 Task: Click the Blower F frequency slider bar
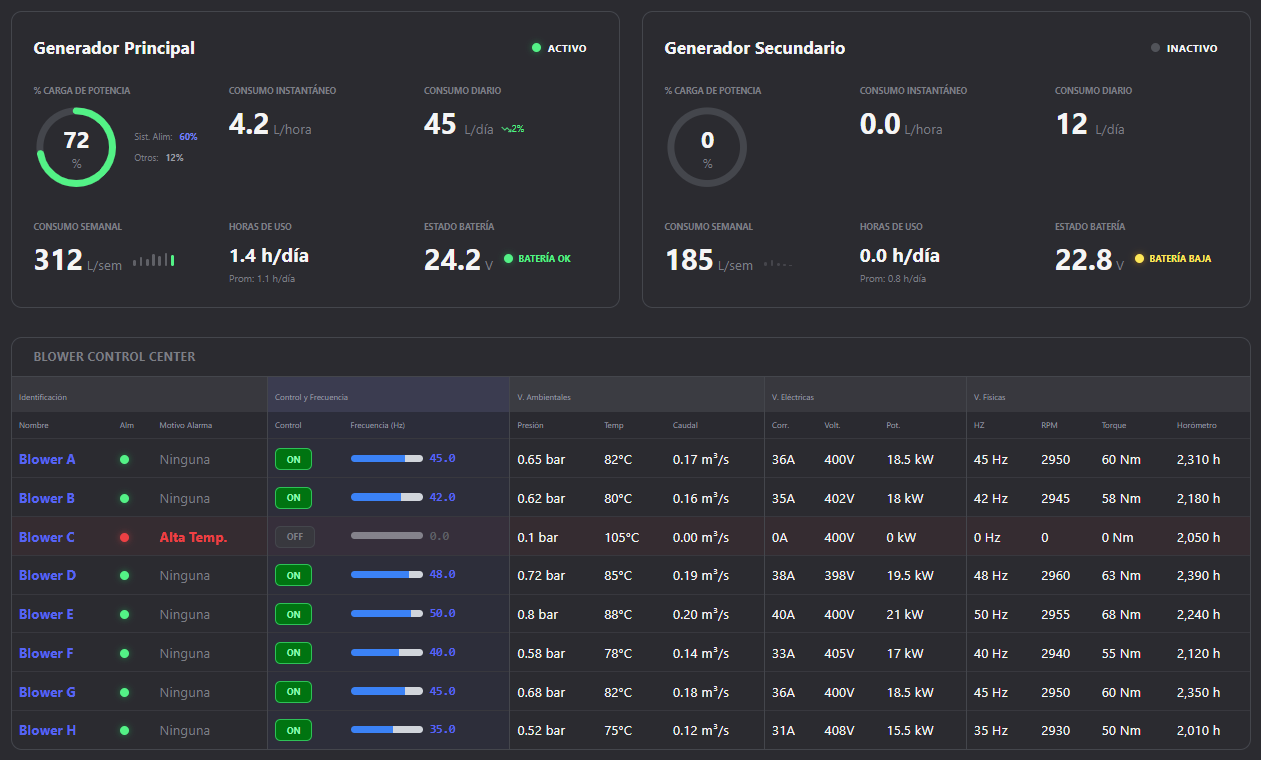386,652
